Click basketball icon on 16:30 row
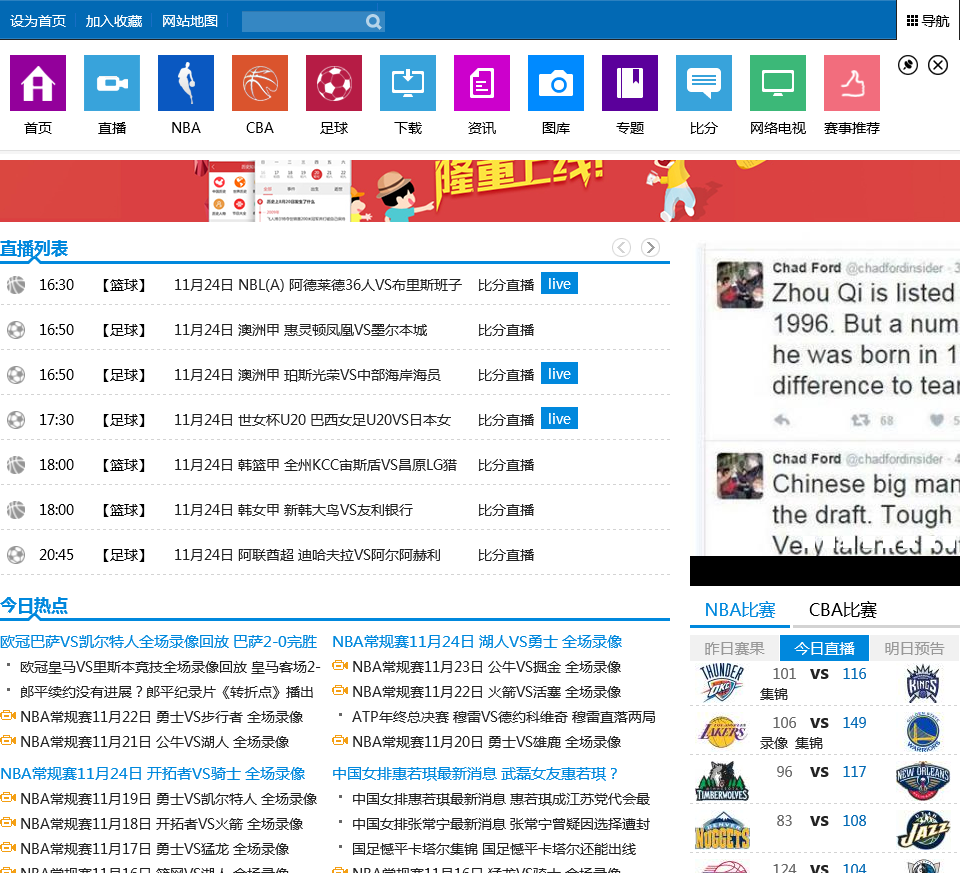 [16, 285]
